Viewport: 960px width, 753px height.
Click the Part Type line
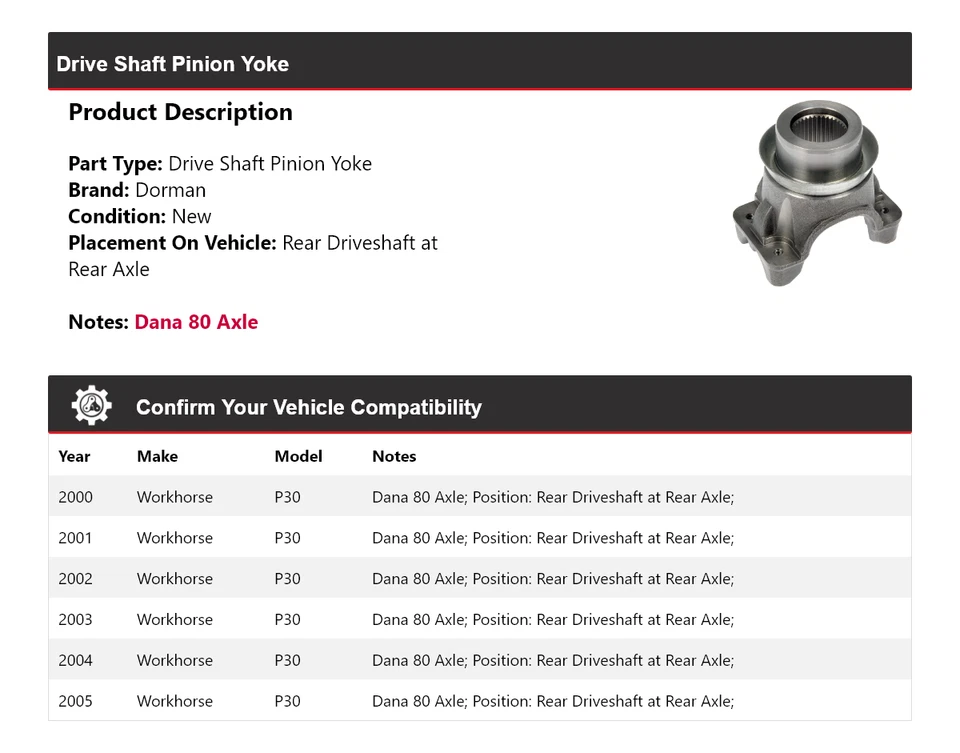pyautogui.click(x=220, y=163)
